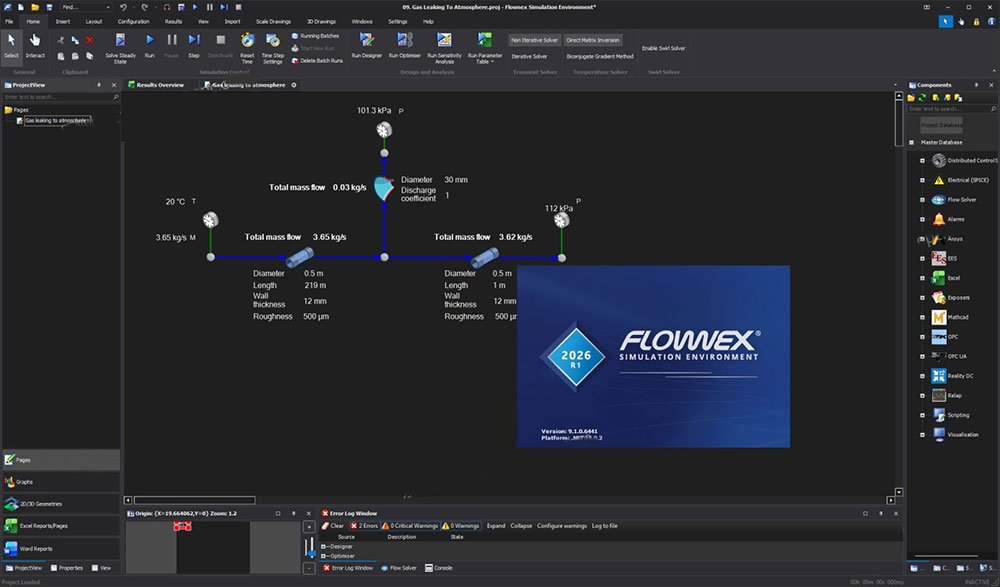Select the 112 kPa boundary condition
This screenshot has width=1000, height=587.
coord(561,220)
